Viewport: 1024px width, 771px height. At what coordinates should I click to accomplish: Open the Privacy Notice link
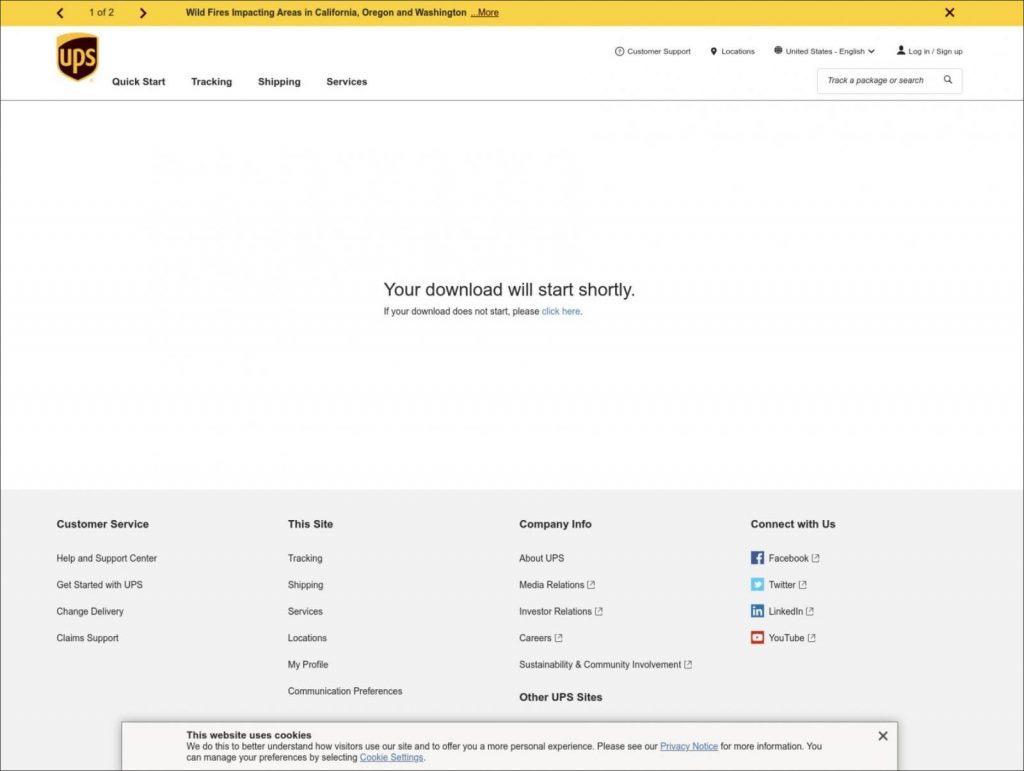coord(688,746)
